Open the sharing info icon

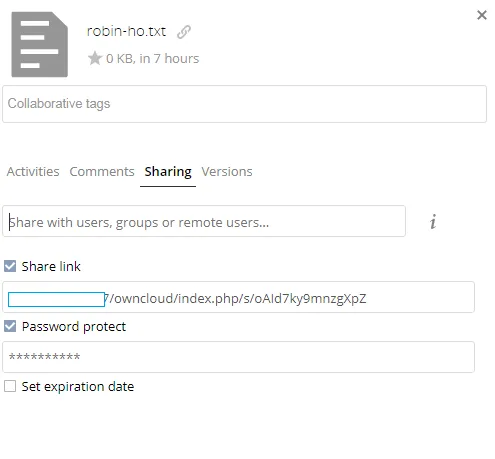[x=433, y=222]
